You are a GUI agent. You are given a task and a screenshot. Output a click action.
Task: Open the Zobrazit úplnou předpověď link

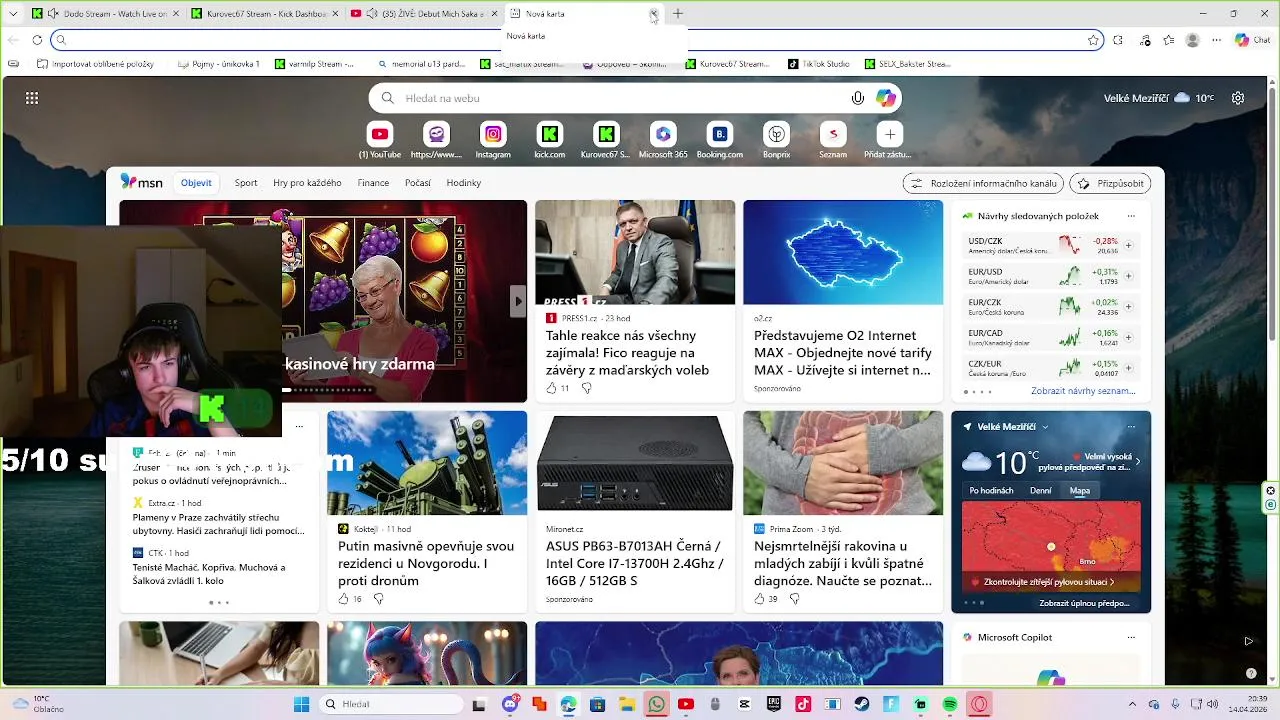(1084, 603)
